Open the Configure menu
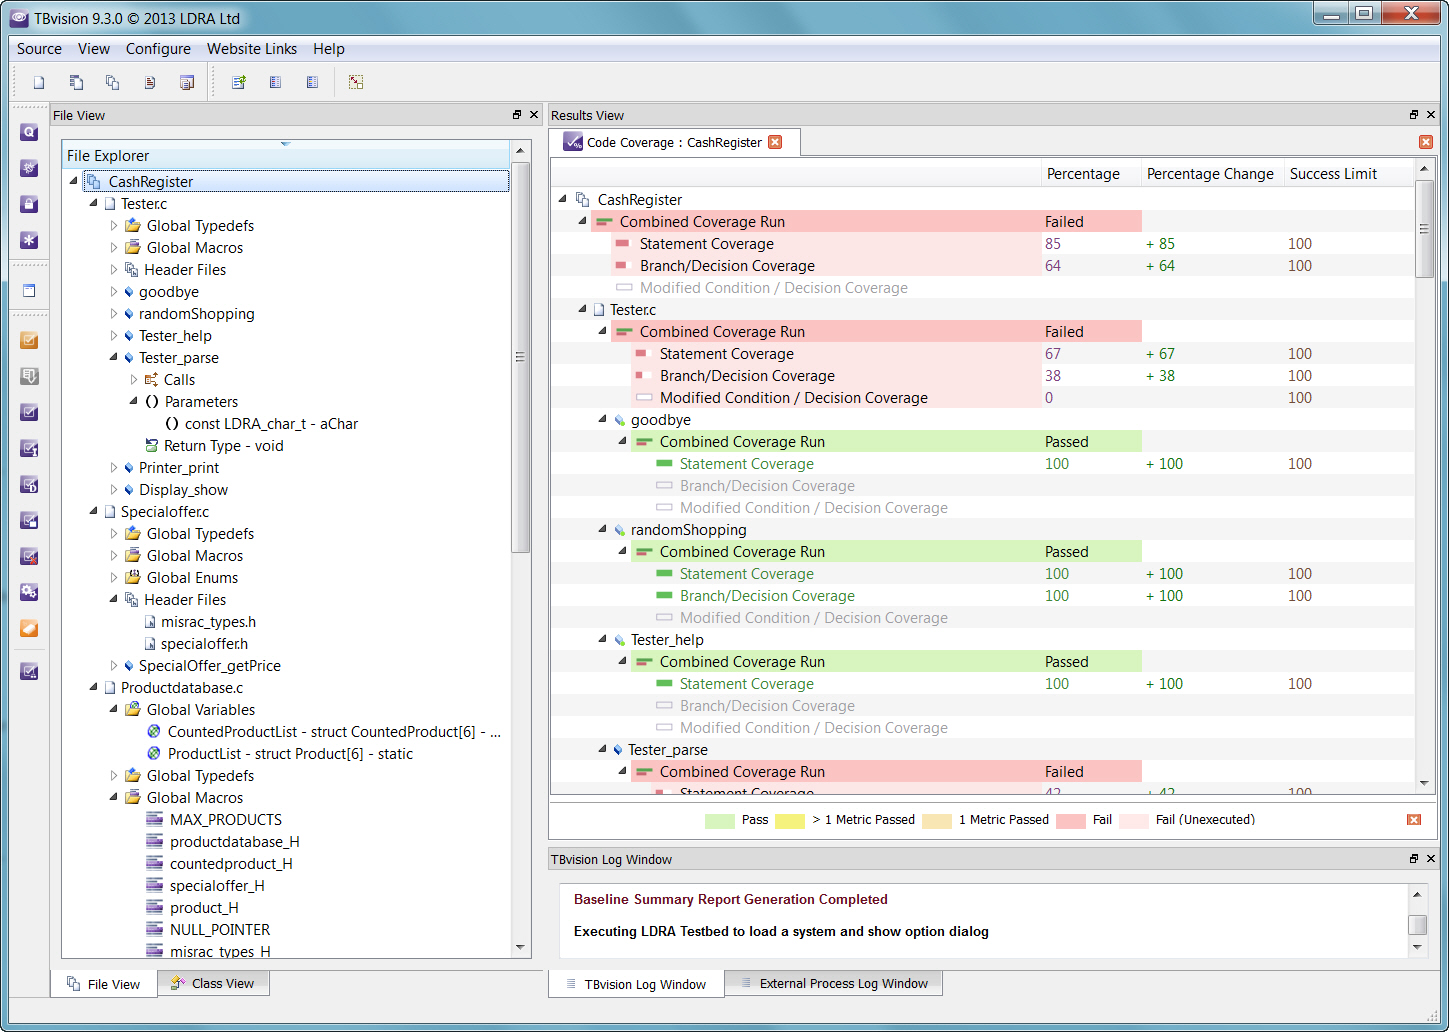This screenshot has width=1449, height=1032. pos(158,49)
